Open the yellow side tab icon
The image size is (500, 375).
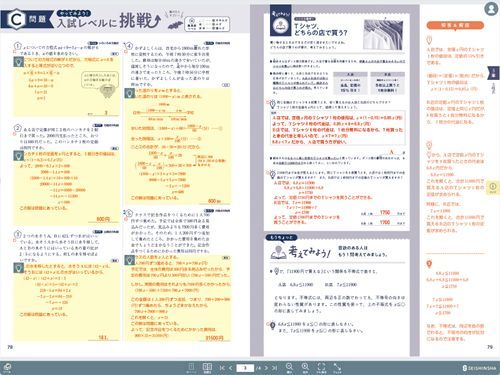pyautogui.click(x=493, y=187)
